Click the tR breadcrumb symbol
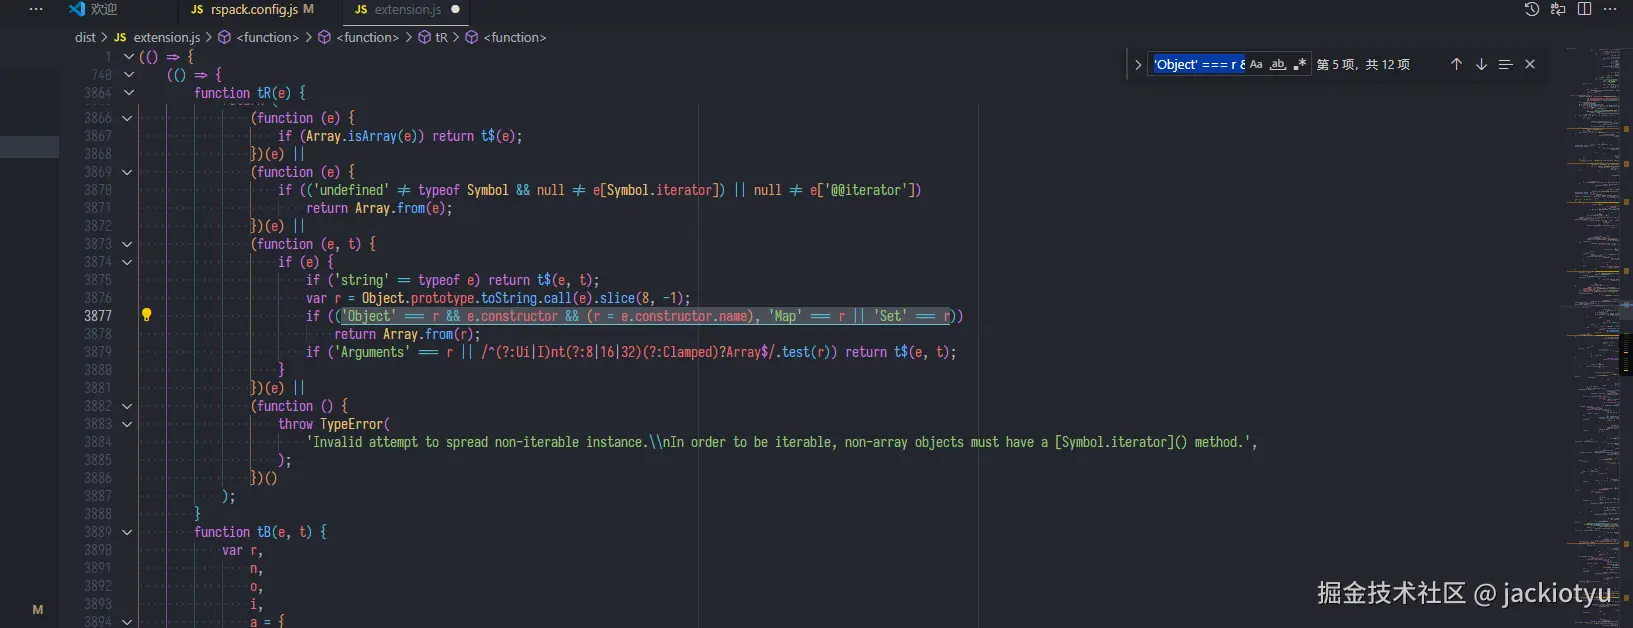 point(441,37)
